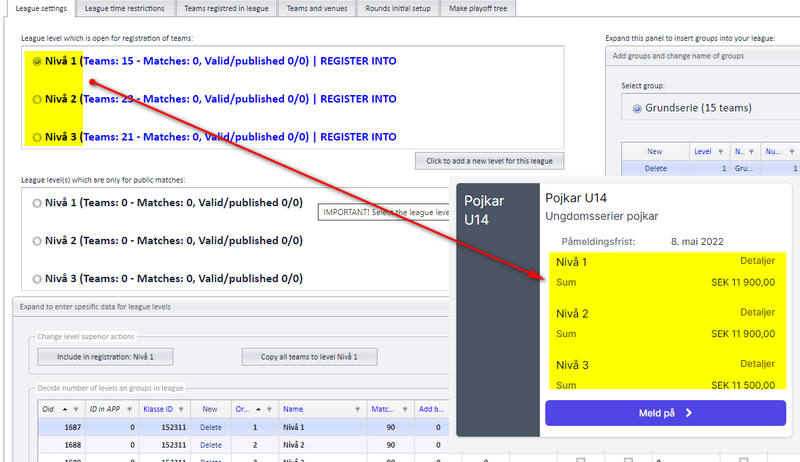Click the Meld på button
This screenshot has height=462, width=800.
[665, 413]
